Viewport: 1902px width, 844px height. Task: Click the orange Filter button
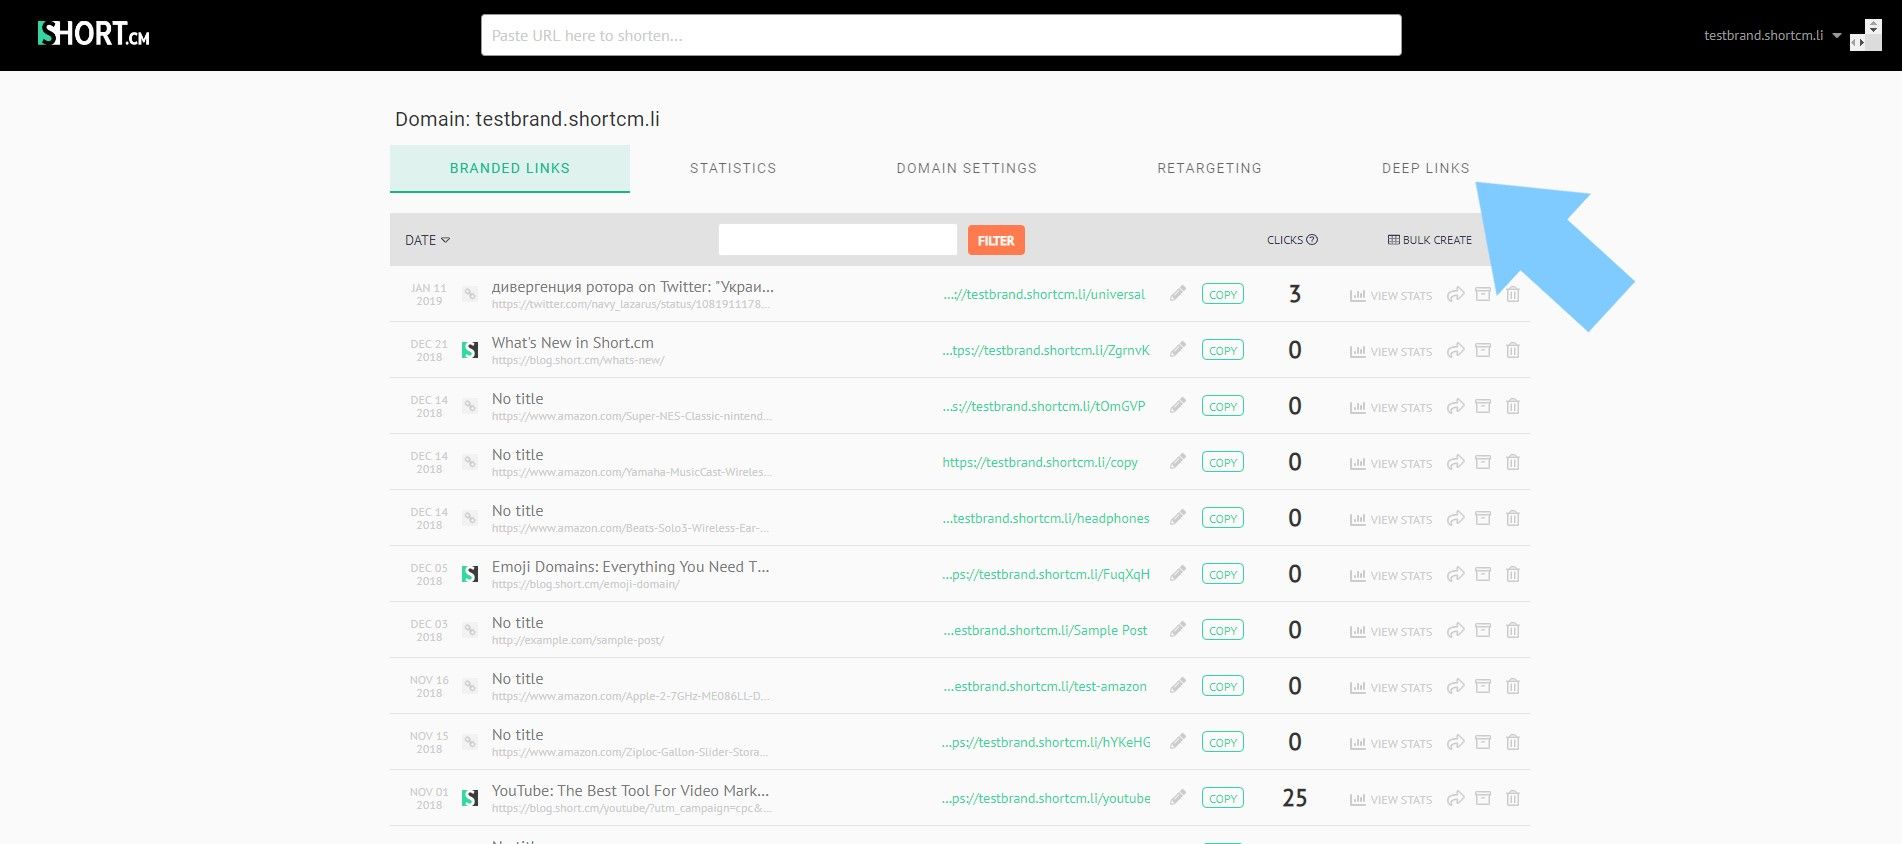996,240
